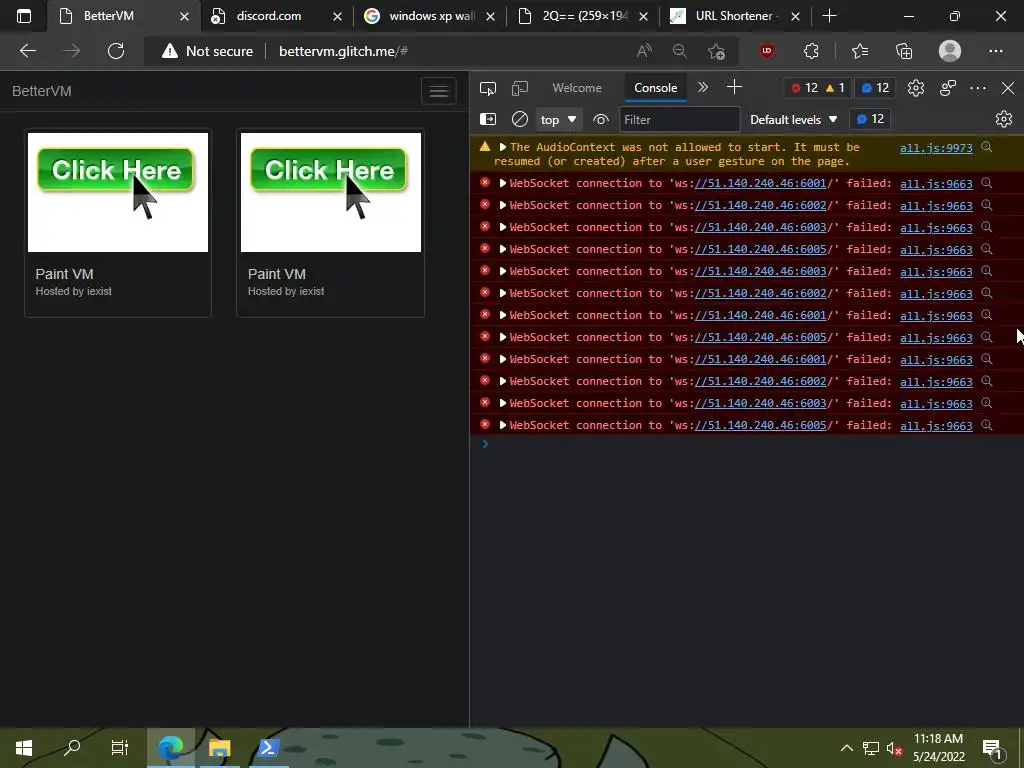Image resolution: width=1024 pixels, height=768 pixels.
Task: Open Windows taskbar search
Action: tap(72, 747)
